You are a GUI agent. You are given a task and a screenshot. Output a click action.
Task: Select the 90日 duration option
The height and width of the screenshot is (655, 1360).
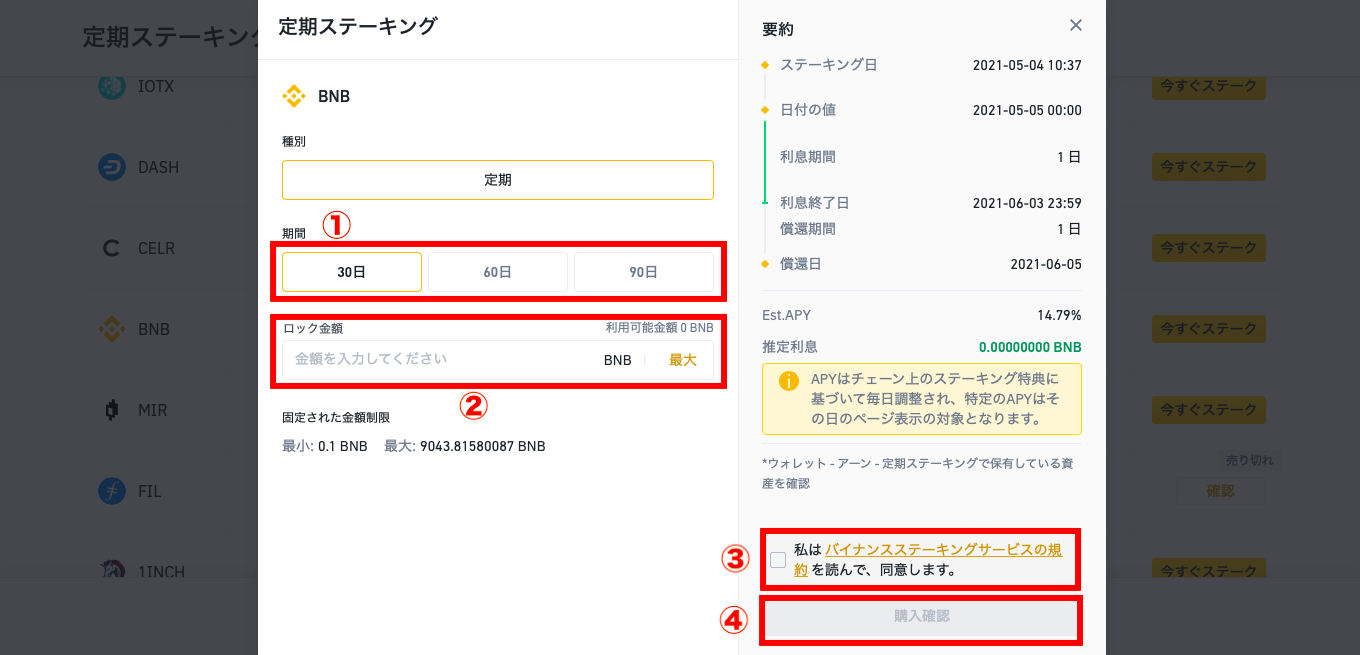tap(644, 272)
